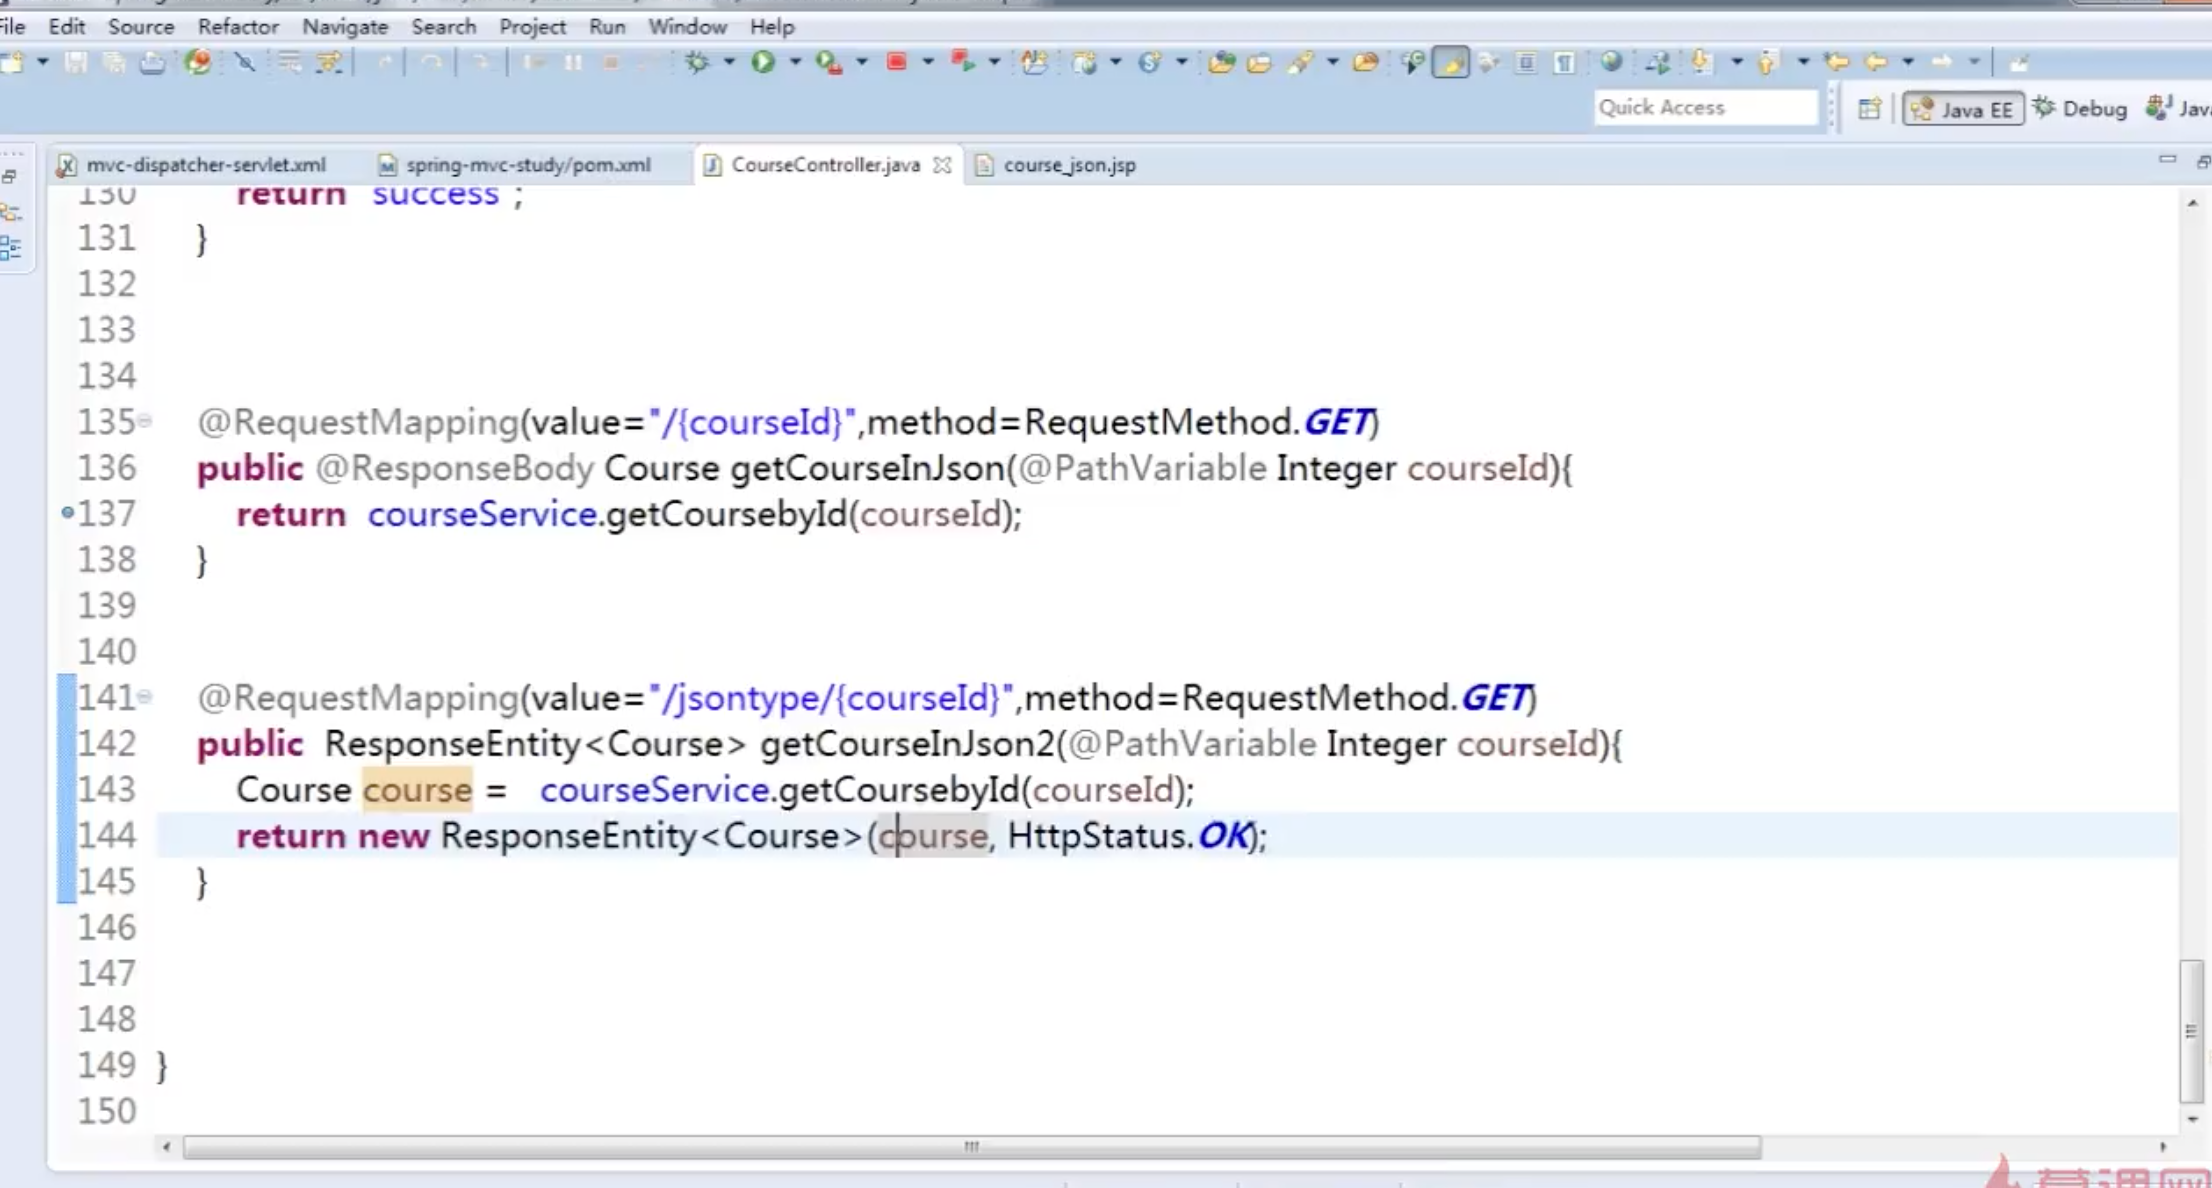Screen dimensions: 2212x1188
Task: Close the CourseController.java tab
Action: tap(942, 165)
